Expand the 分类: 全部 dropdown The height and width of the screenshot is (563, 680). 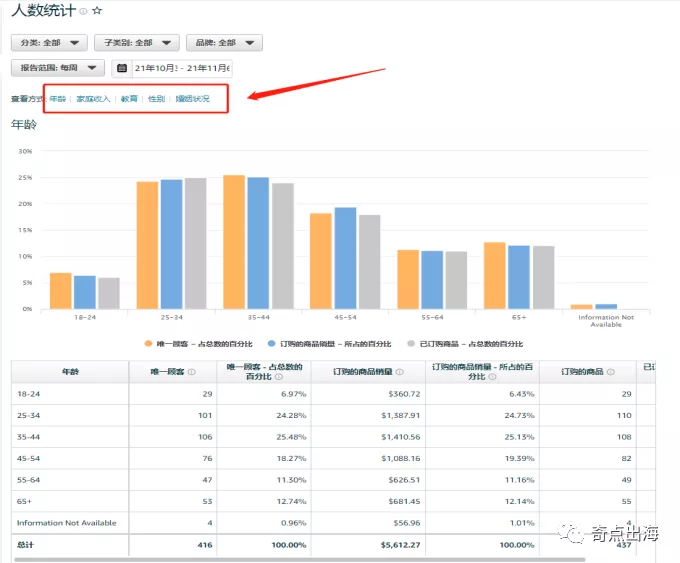coord(48,43)
